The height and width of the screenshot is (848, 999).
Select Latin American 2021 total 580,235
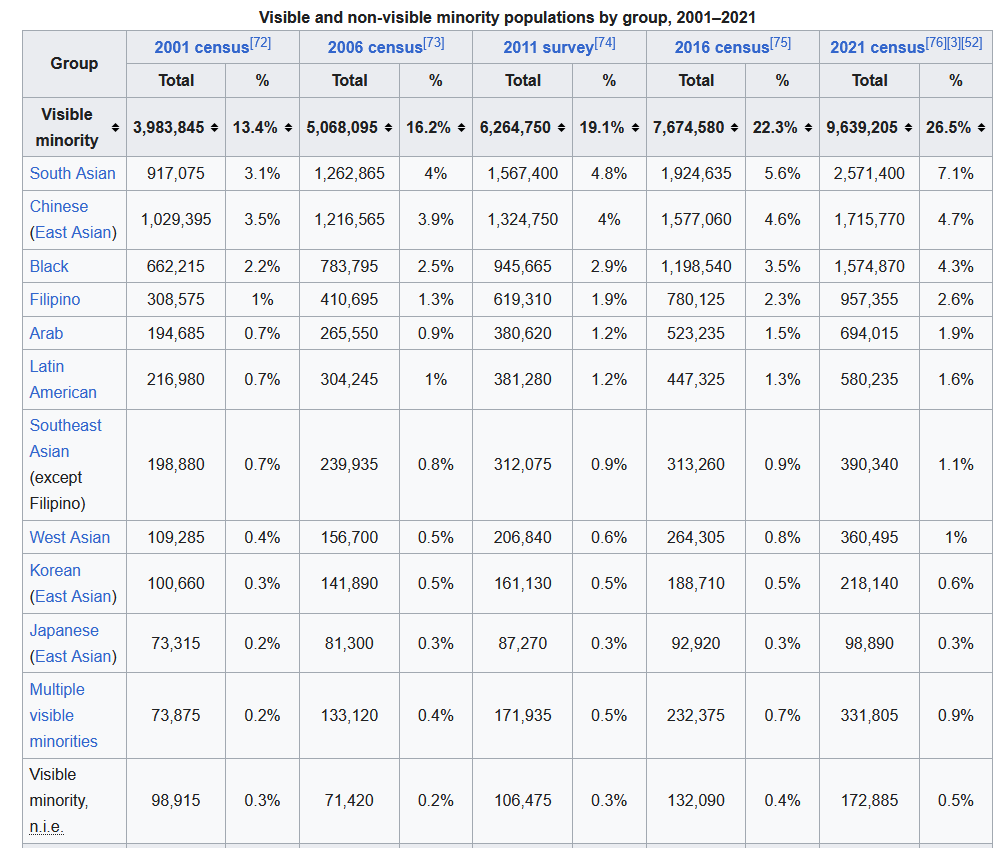pos(870,380)
